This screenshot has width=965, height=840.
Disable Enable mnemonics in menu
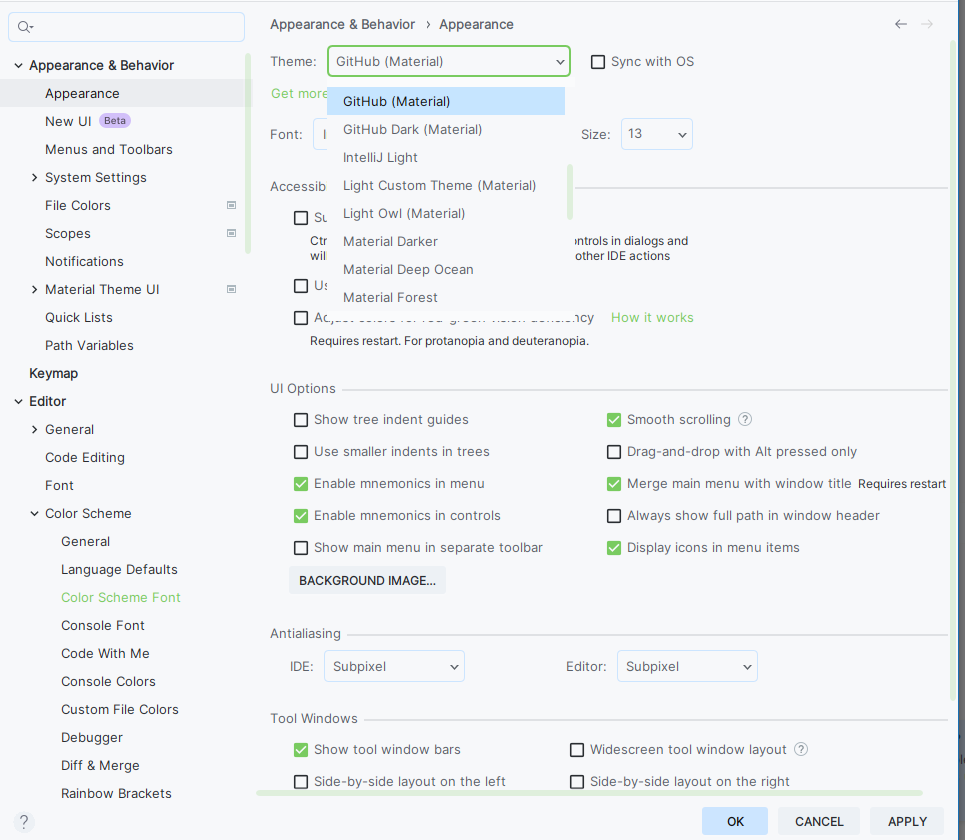[301, 484]
